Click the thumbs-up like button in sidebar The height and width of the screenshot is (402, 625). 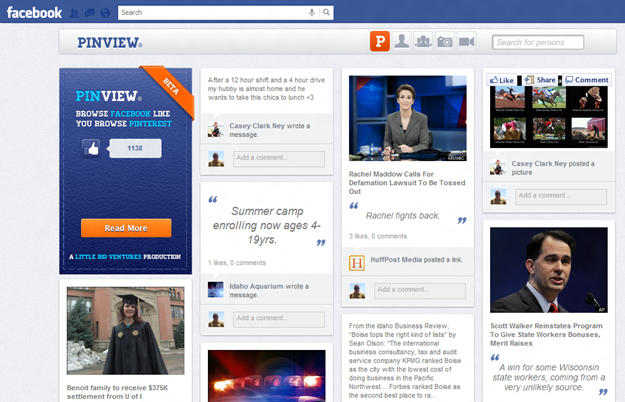tap(92, 148)
